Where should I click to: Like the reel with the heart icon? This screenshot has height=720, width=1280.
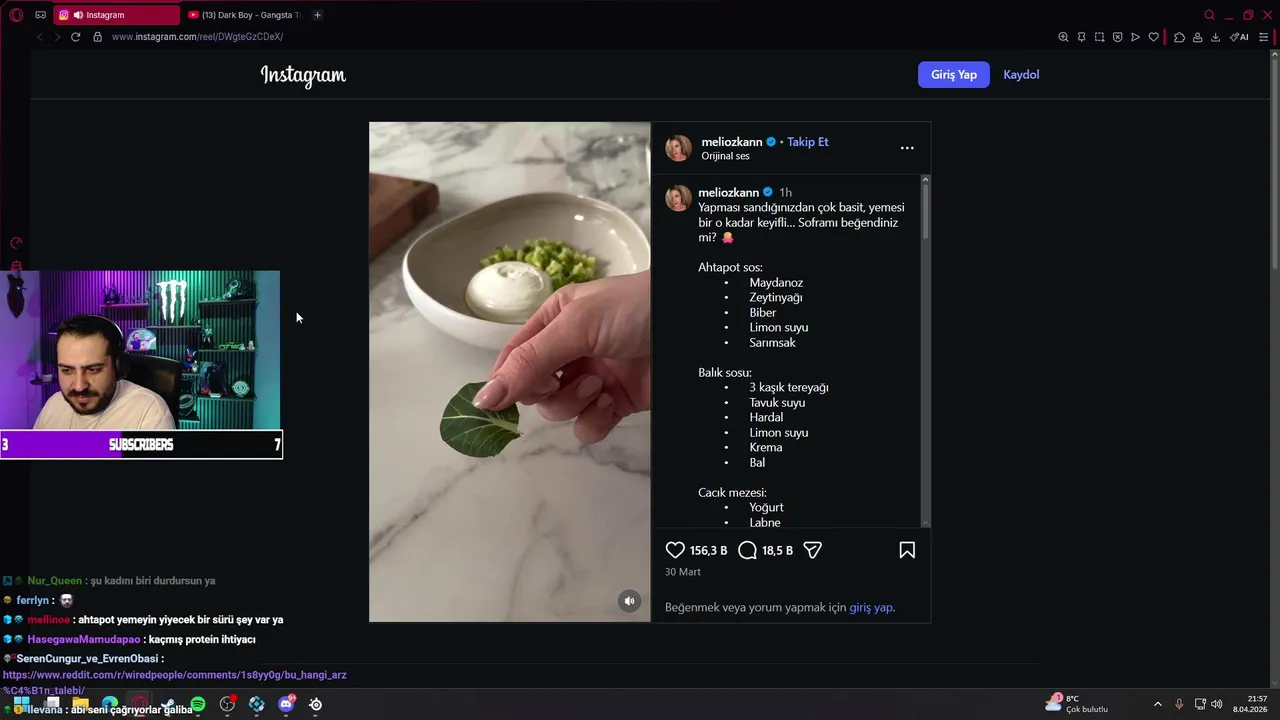[675, 550]
